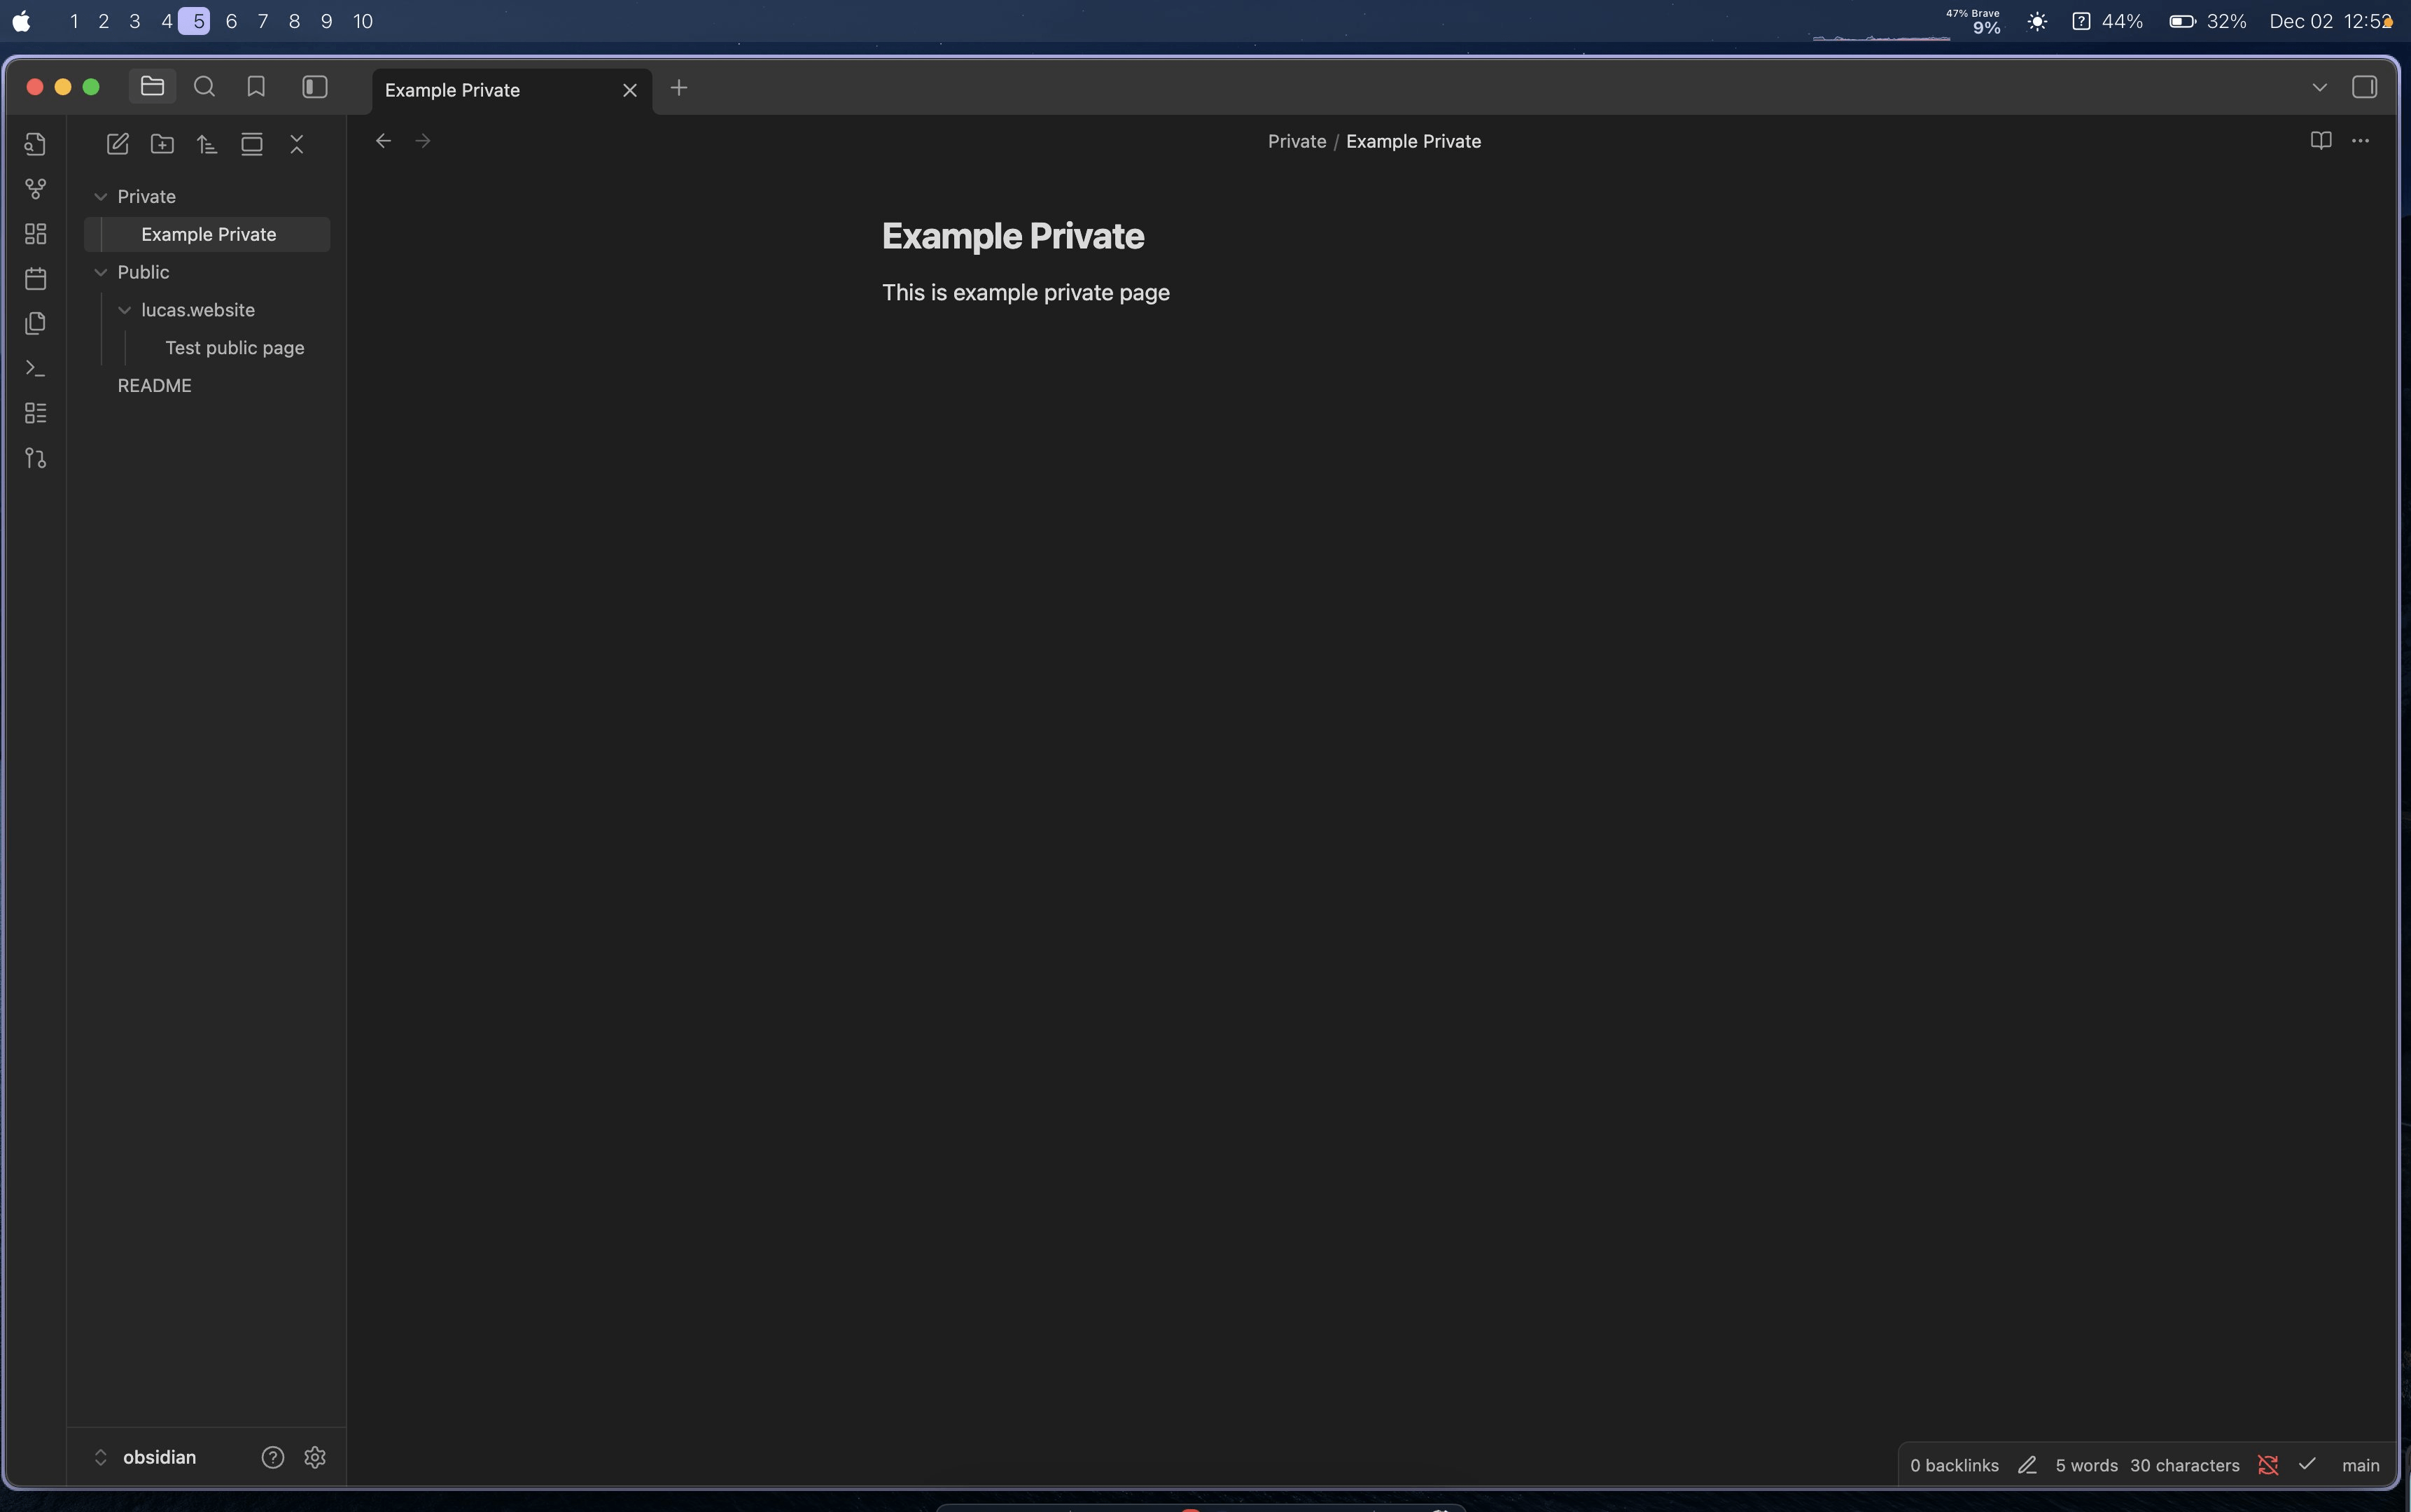Open the graph view ribbon icon
This screenshot has width=2411, height=1512.
pos(36,189)
